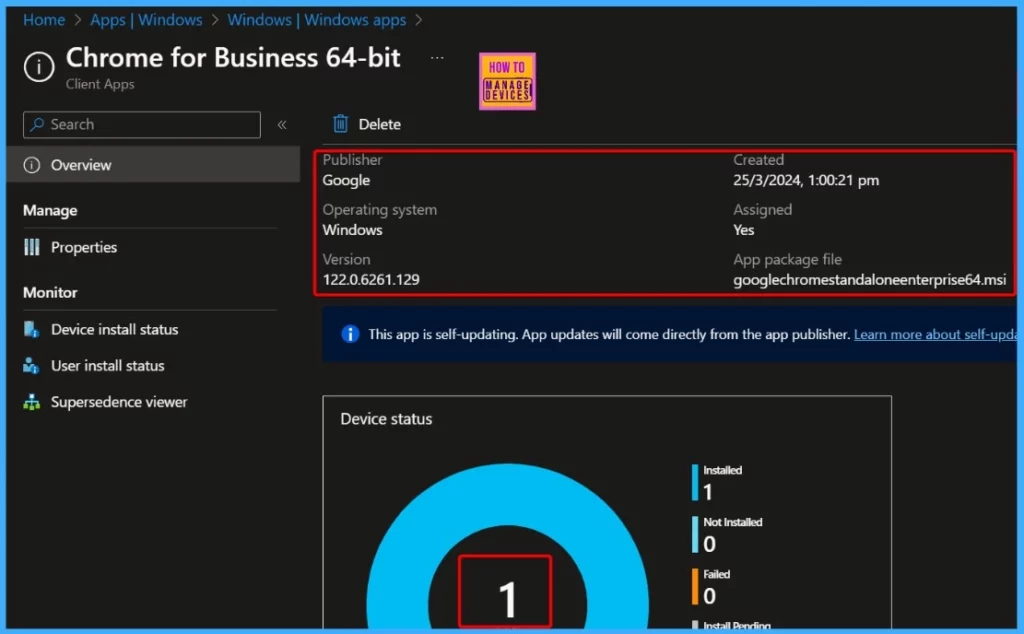The height and width of the screenshot is (634, 1024).
Task: Follow Learn more about self-updating link
Action: 935,335
